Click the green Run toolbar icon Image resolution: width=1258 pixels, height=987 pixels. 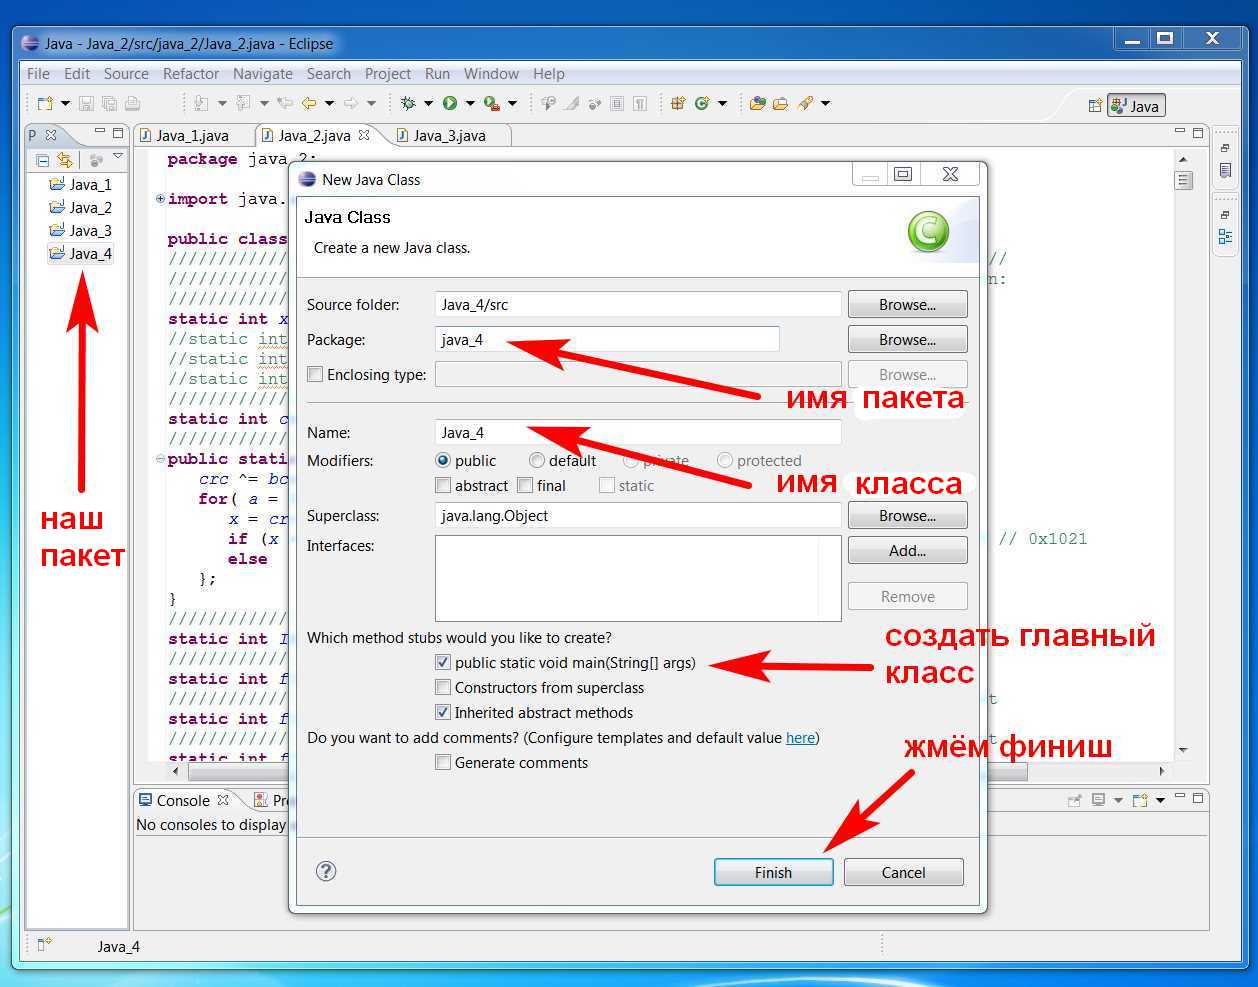450,103
